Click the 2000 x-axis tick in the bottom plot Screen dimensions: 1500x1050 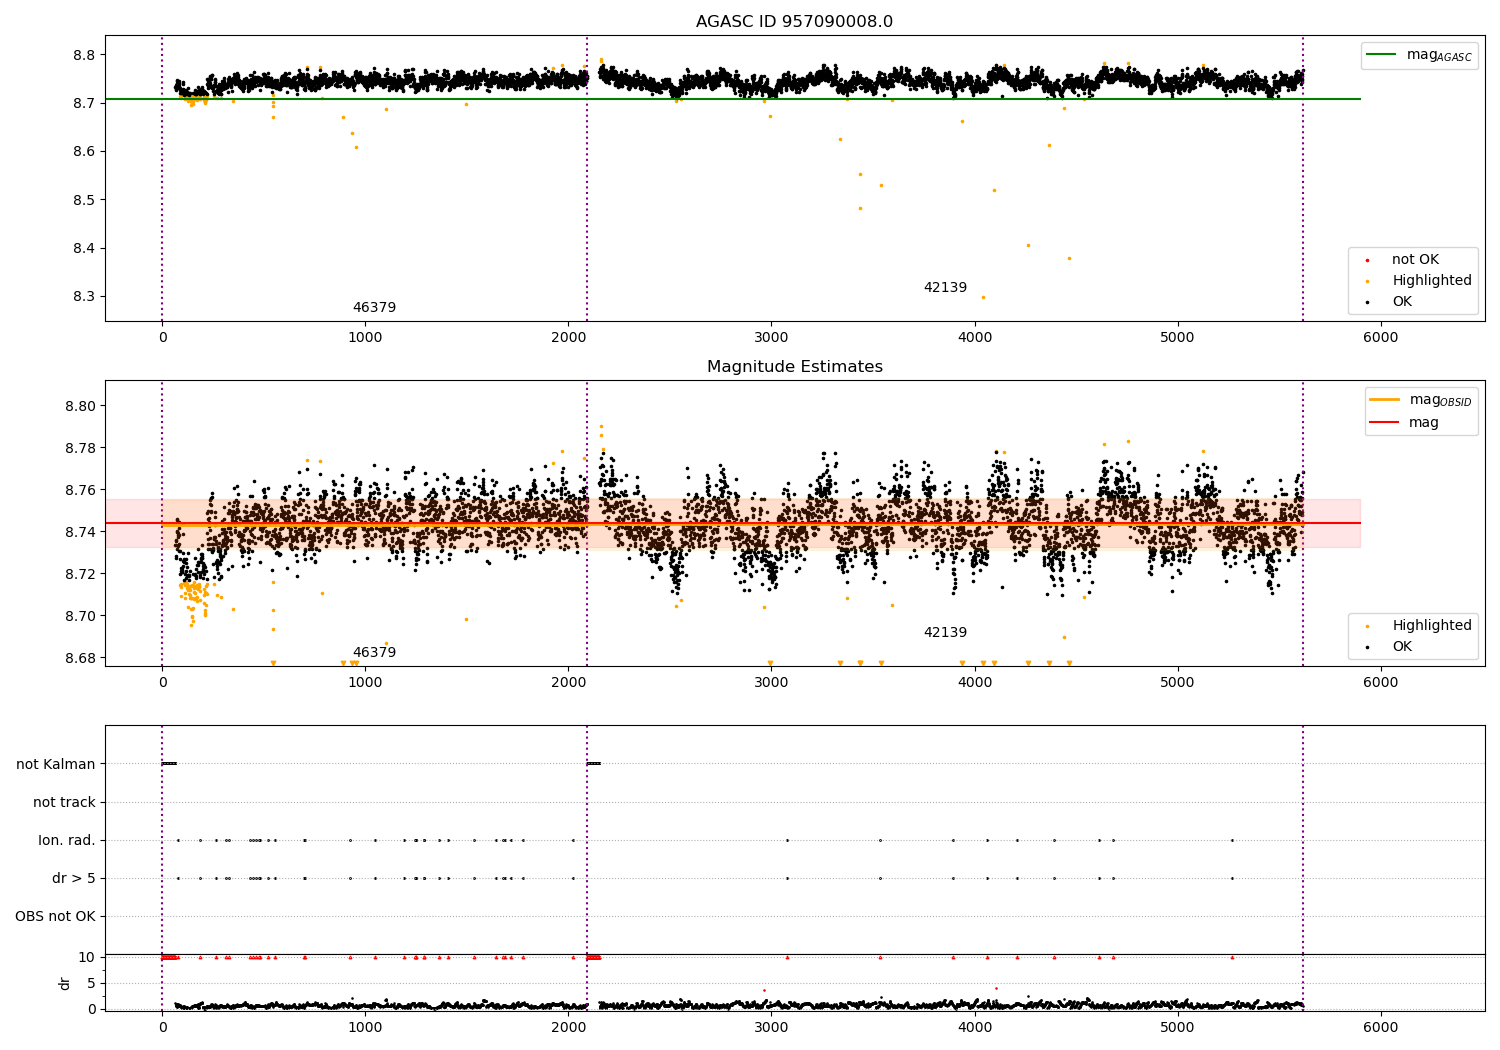click(568, 1028)
